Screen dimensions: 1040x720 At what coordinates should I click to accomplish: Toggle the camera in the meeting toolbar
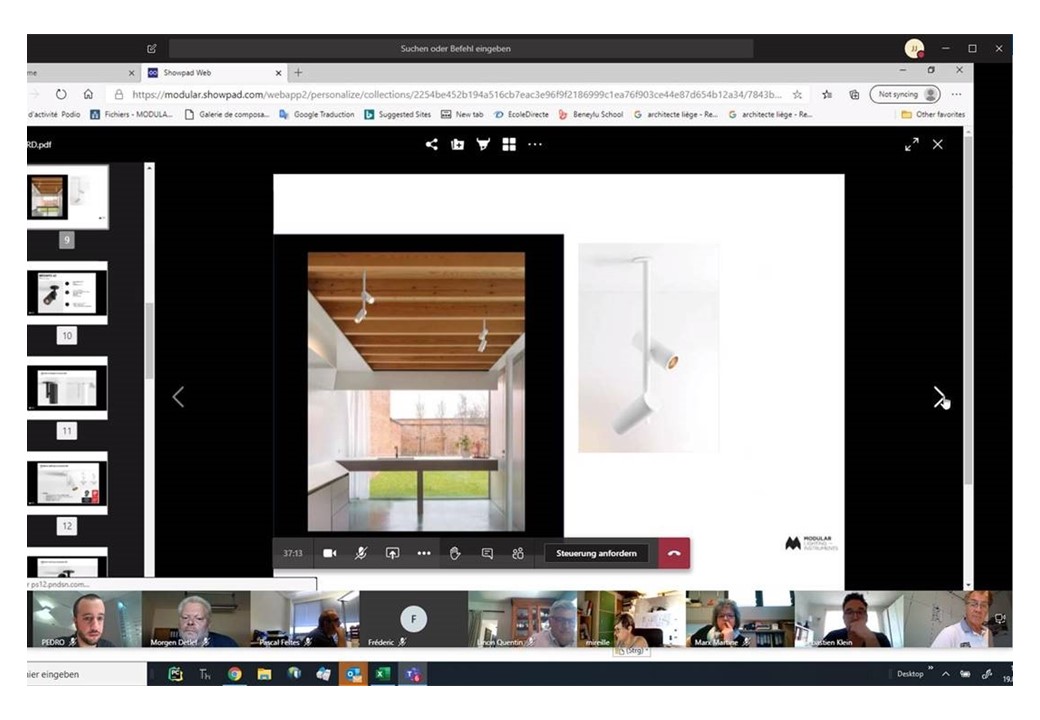pyautogui.click(x=330, y=553)
